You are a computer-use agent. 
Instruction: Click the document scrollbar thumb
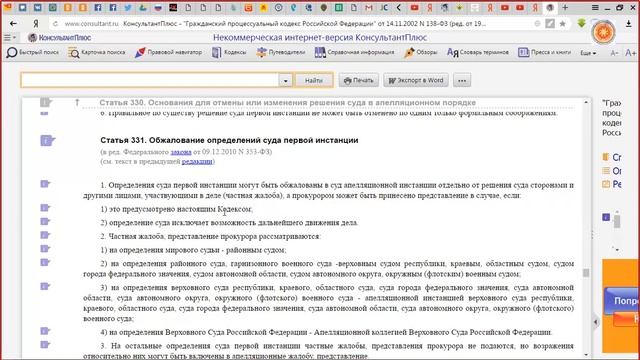(586, 273)
